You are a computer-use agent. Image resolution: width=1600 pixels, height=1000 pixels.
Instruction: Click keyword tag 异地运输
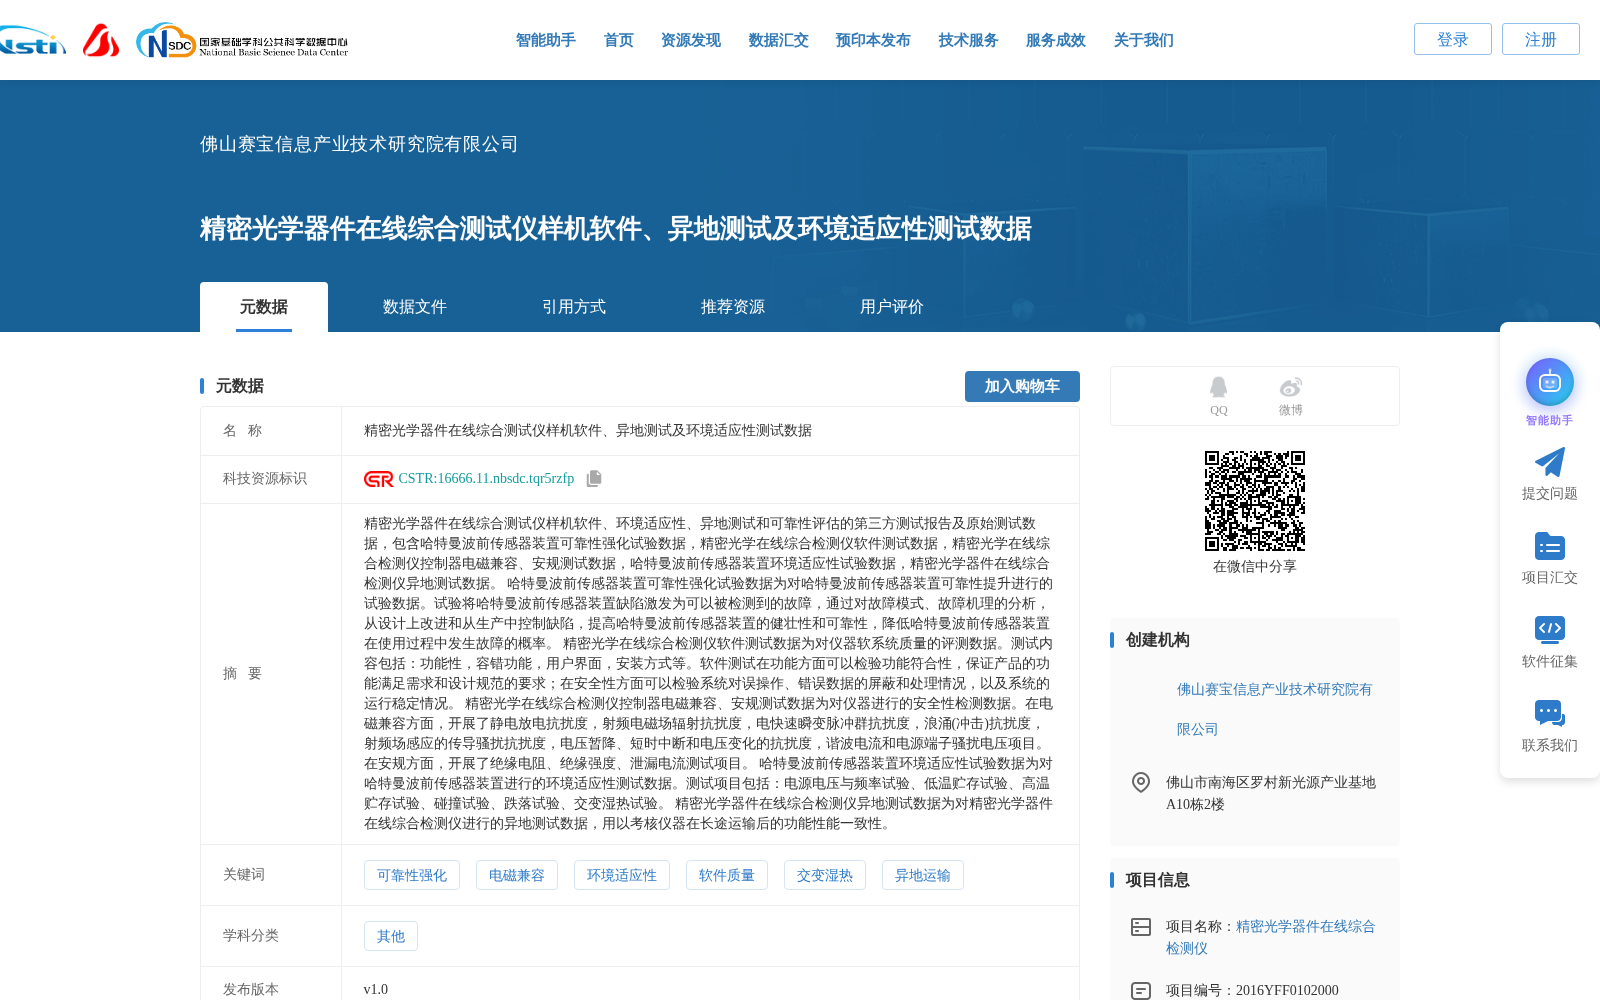(923, 875)
